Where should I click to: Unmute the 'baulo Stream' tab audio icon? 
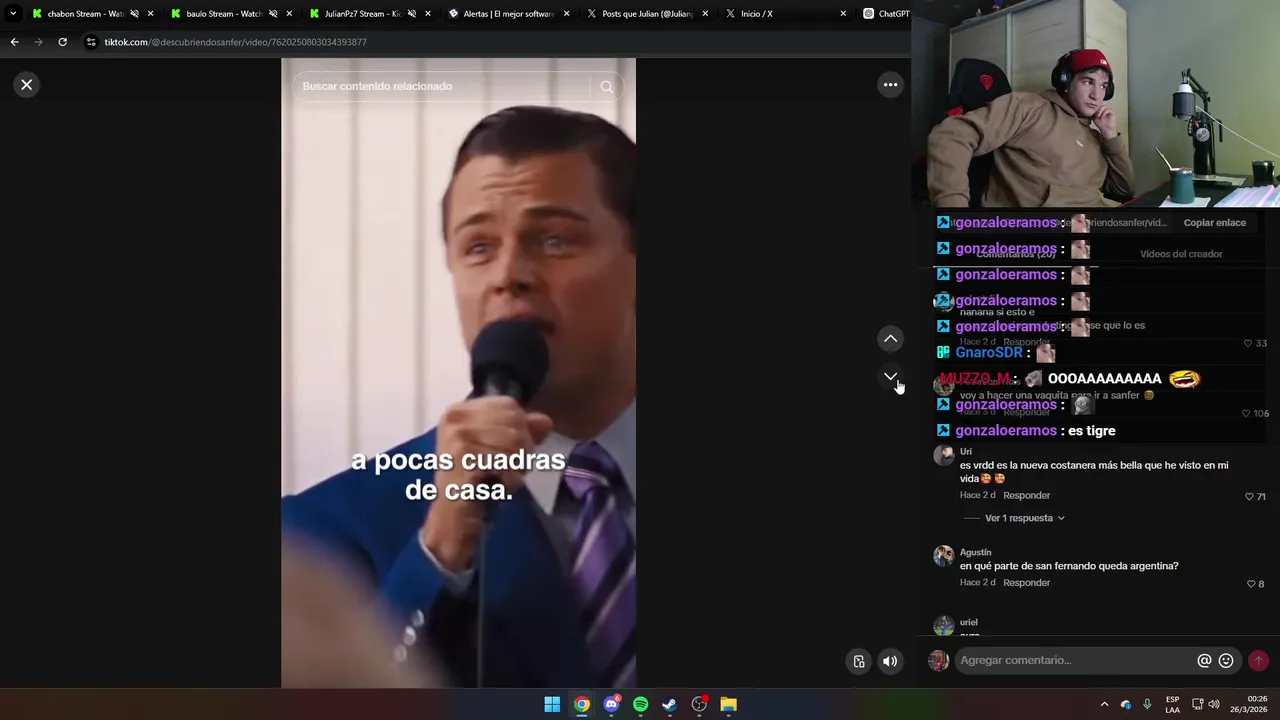(x=273, y=14)
